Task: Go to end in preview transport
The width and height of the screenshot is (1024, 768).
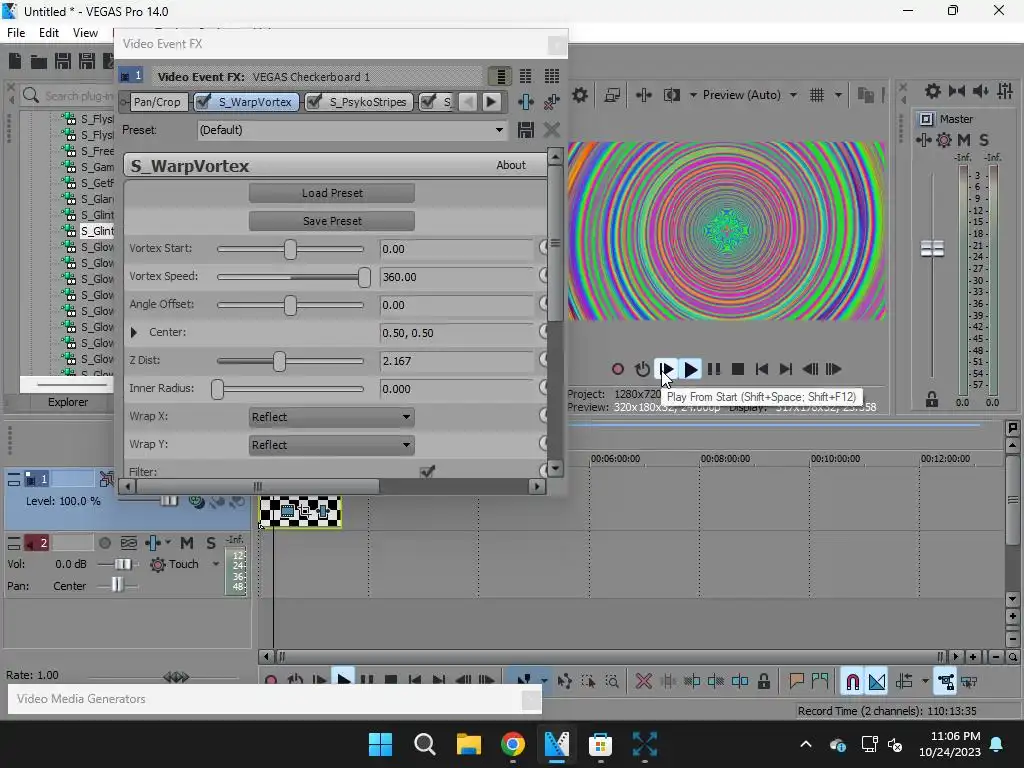Action: (x=786, y=370)
